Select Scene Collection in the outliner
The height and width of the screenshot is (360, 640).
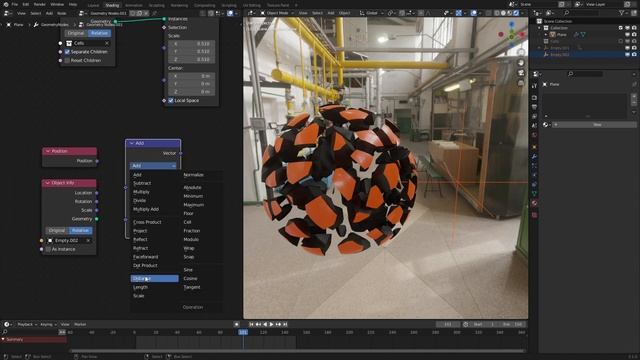tap(558, 21)
